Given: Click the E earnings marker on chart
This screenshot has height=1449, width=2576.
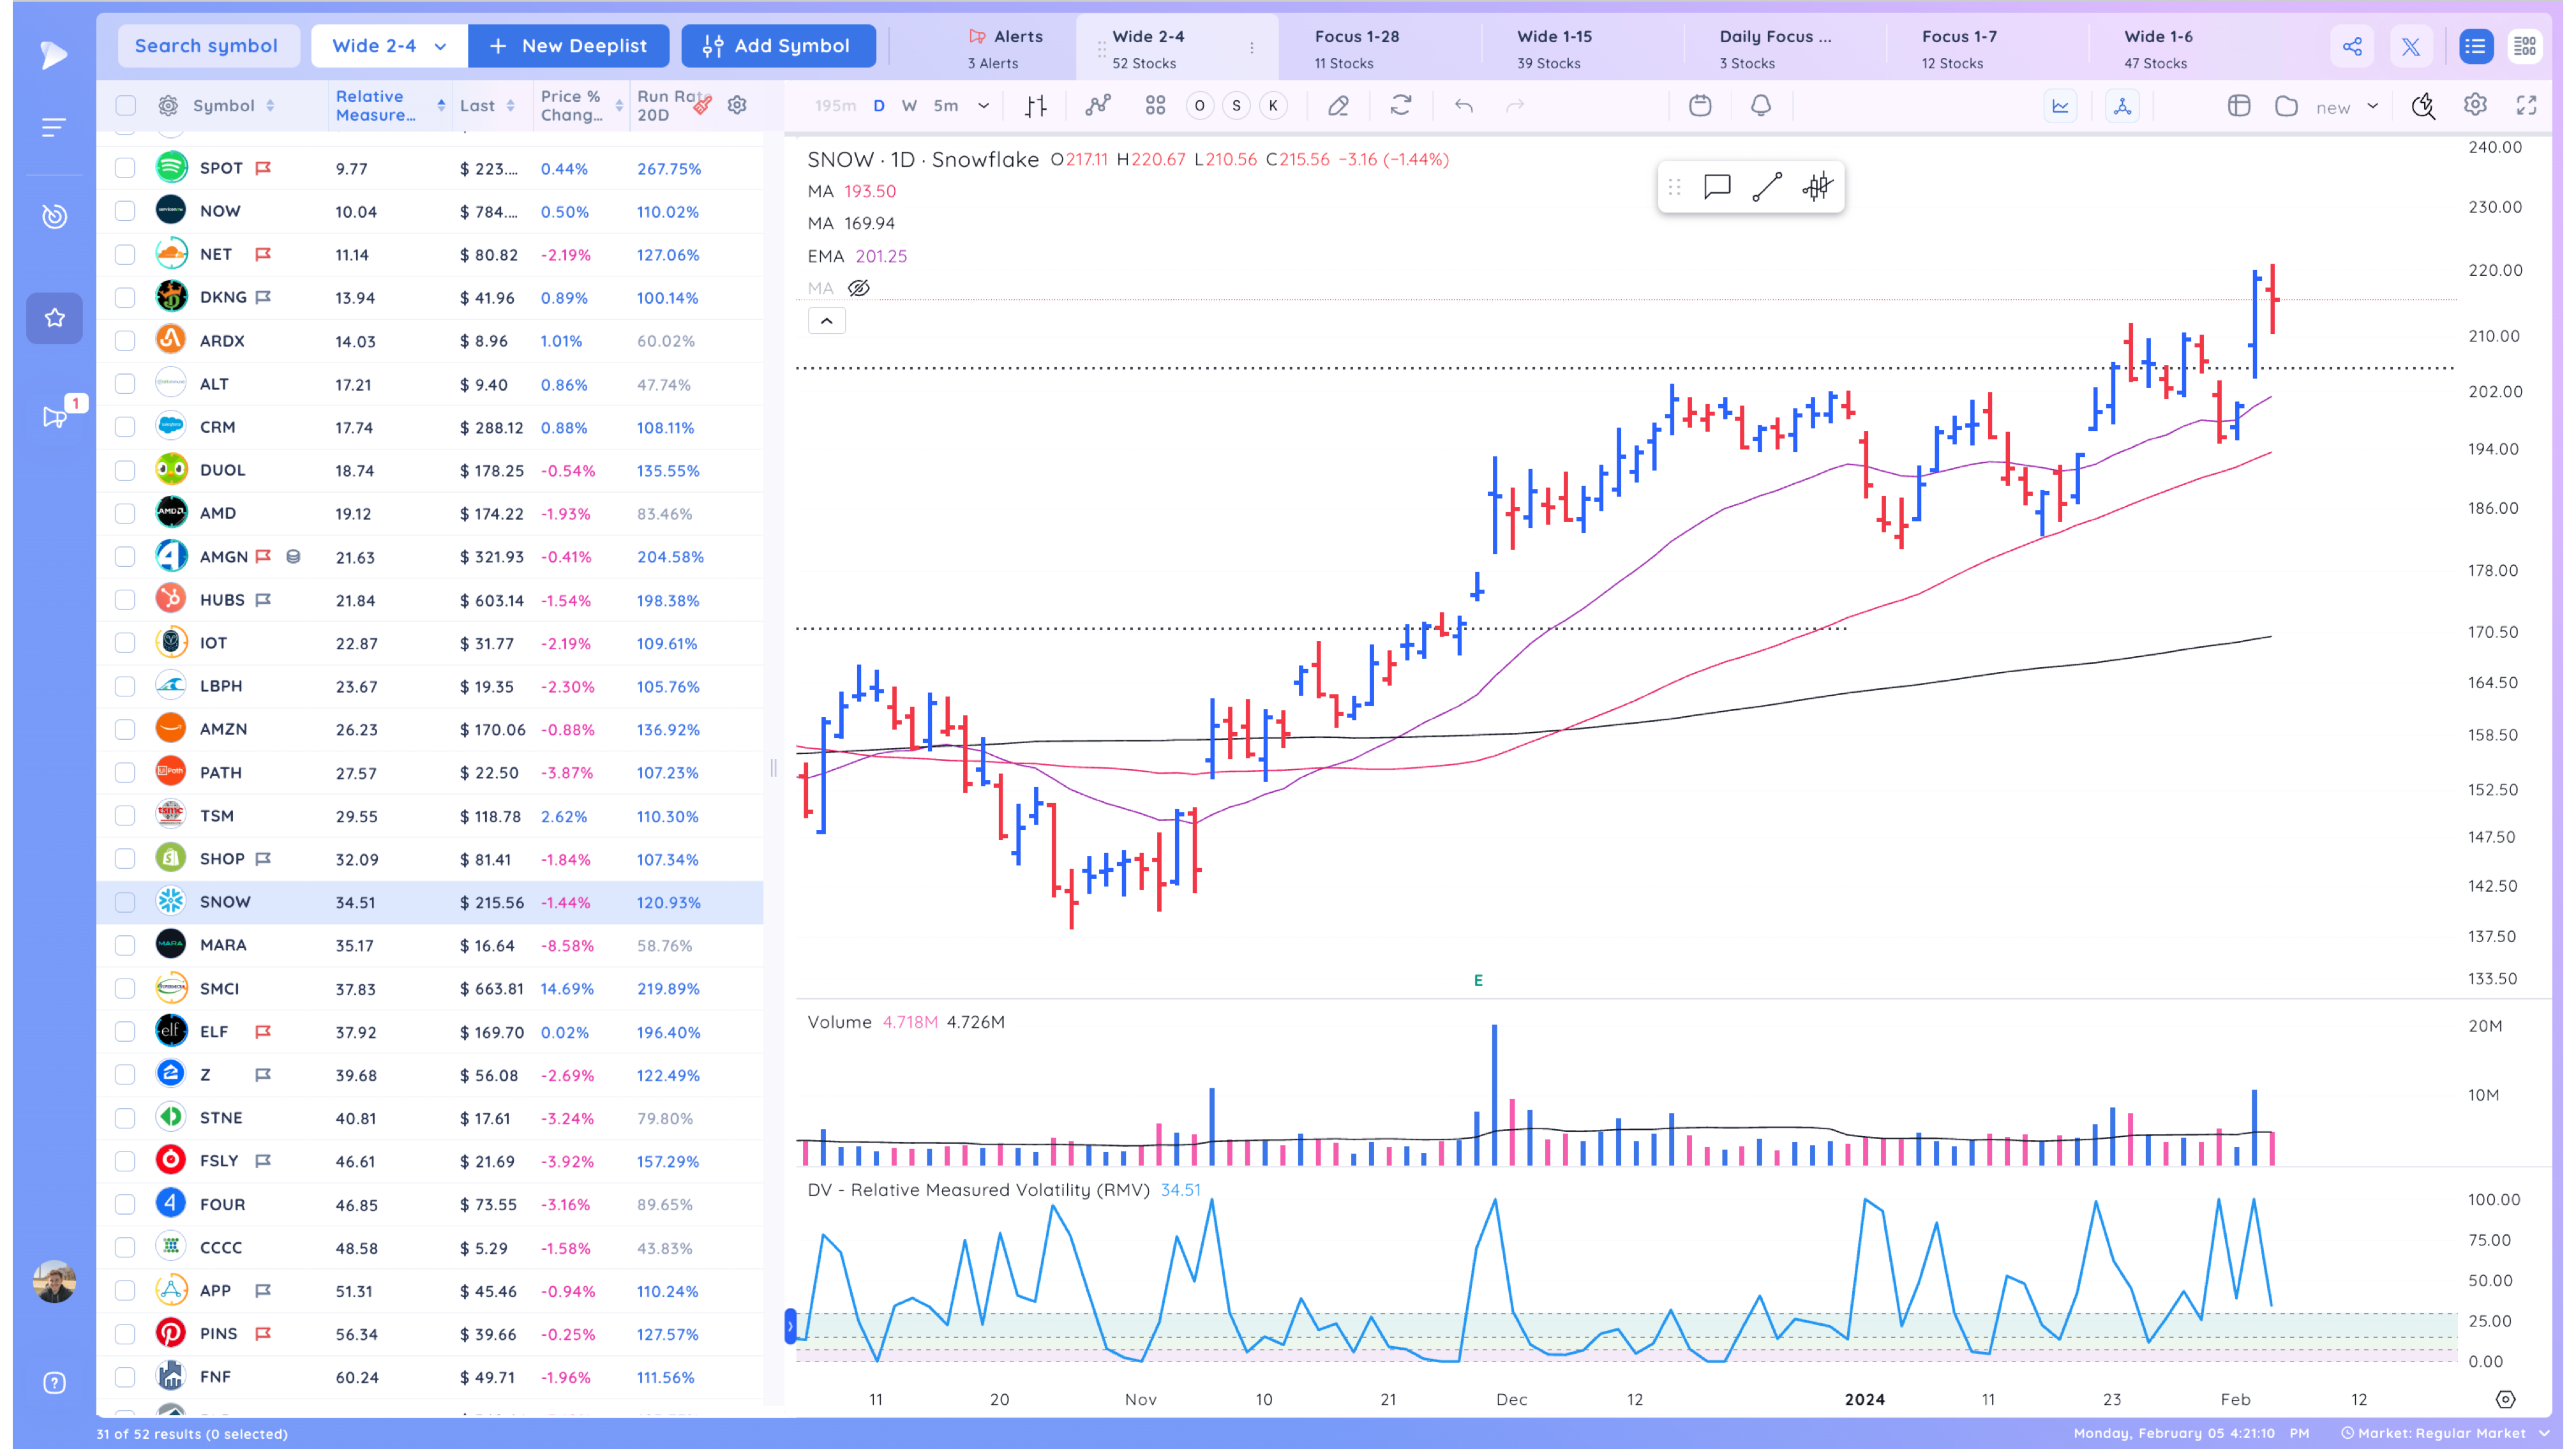Looking at the screenshot, I should click(1478, 980).
